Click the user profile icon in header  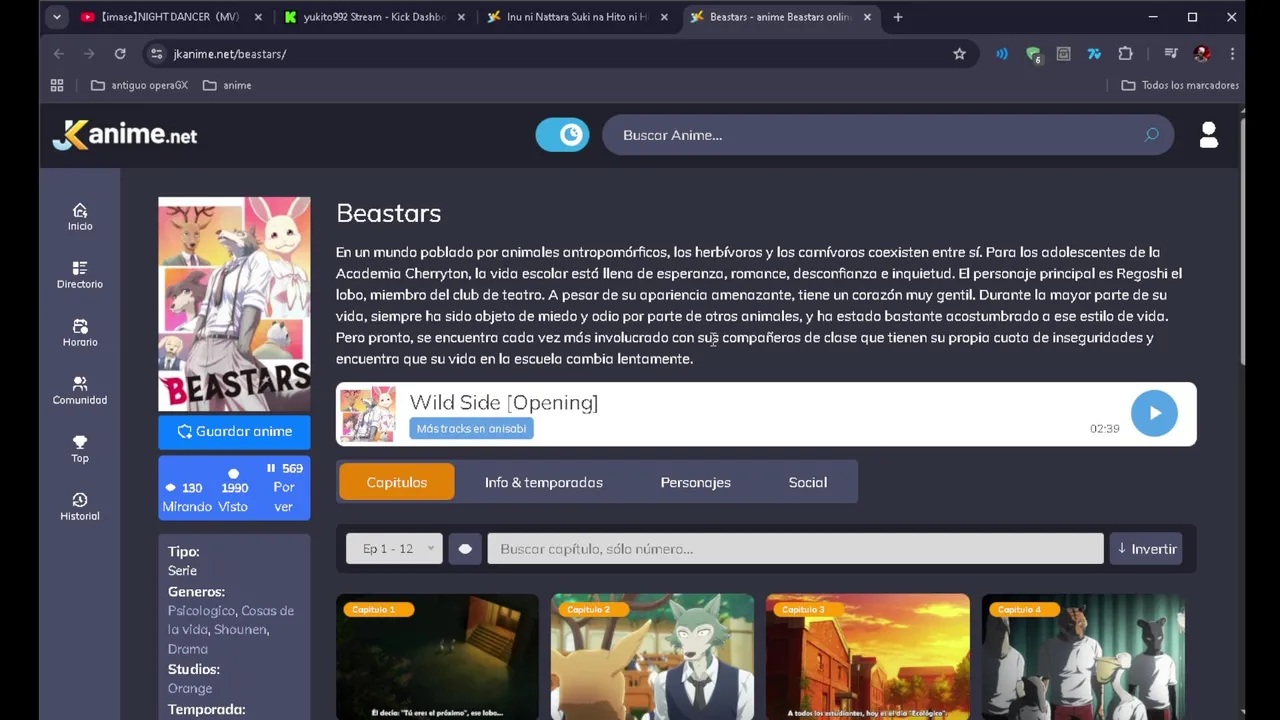[1208, 135]
